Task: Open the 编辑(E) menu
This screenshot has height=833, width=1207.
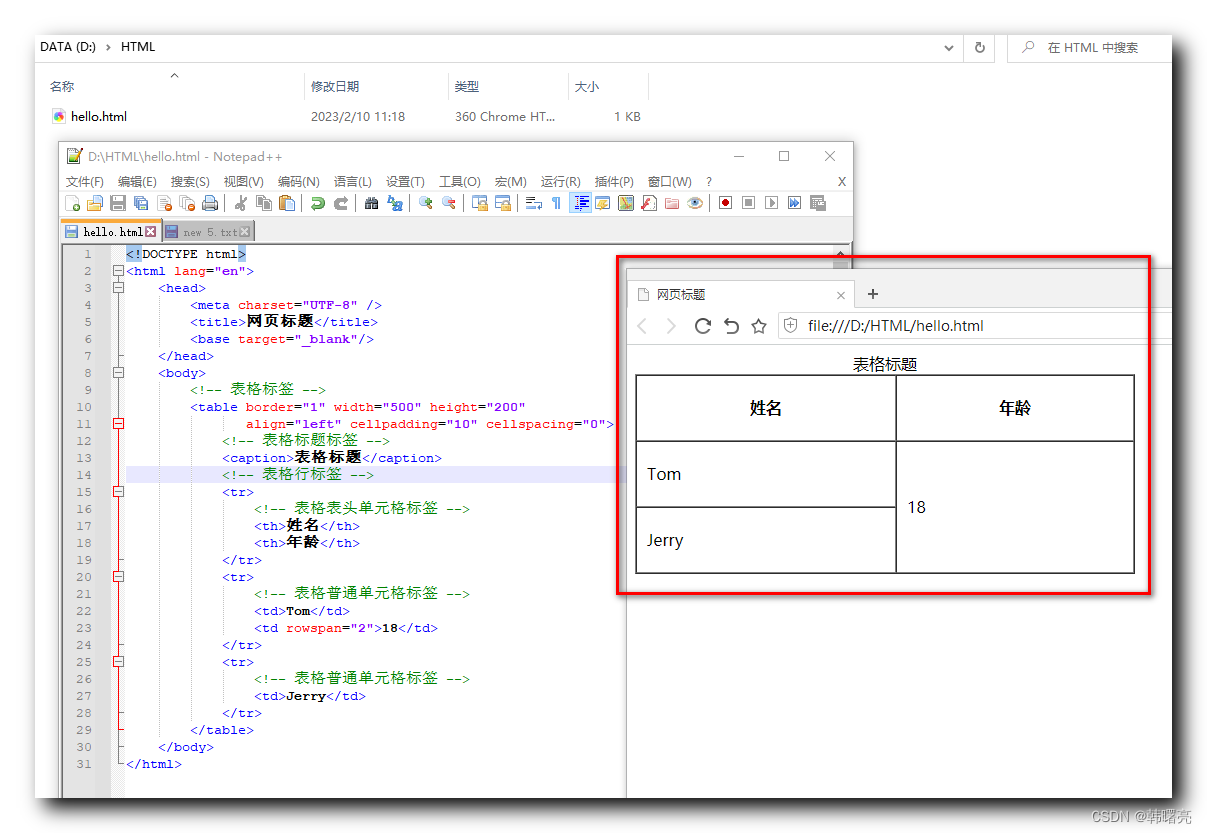Action: tap(137, 182)
